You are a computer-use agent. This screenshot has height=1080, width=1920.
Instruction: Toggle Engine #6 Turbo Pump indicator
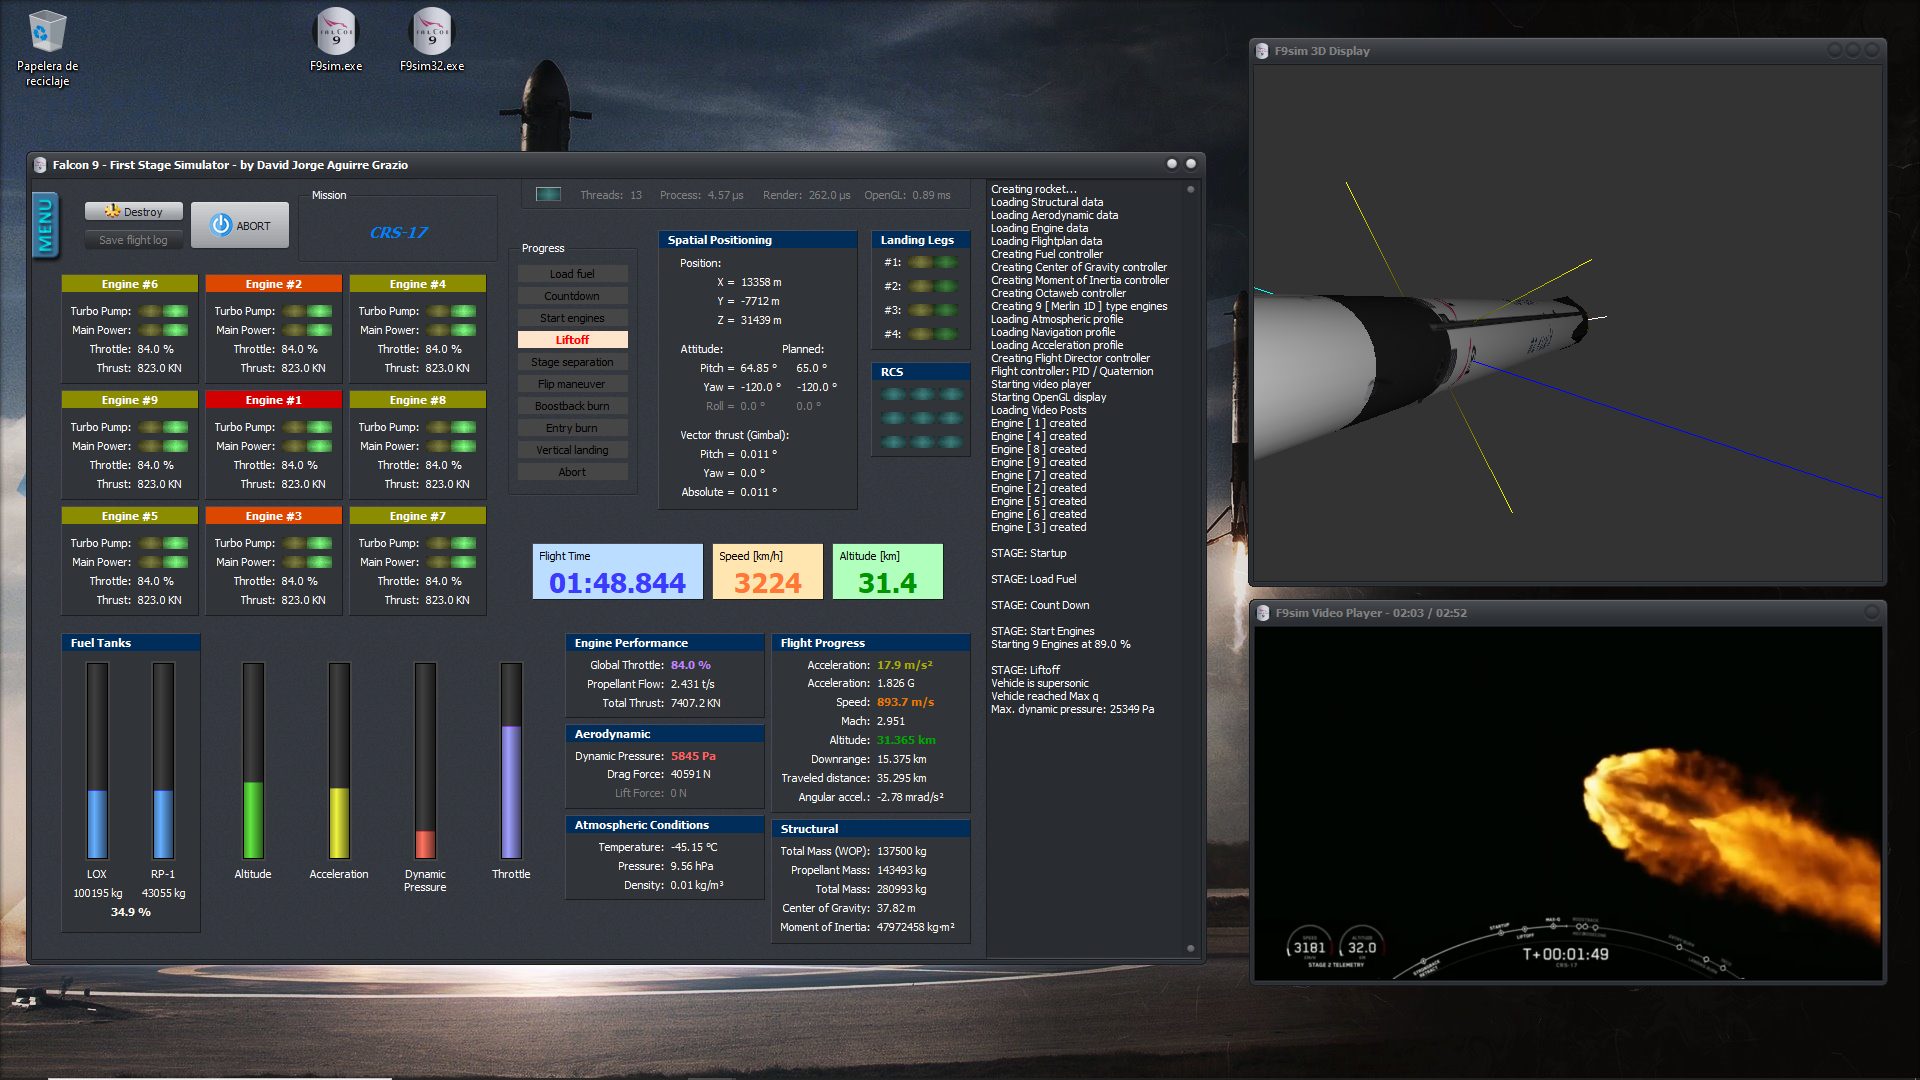pyautogui.click(x=163, y=311)
